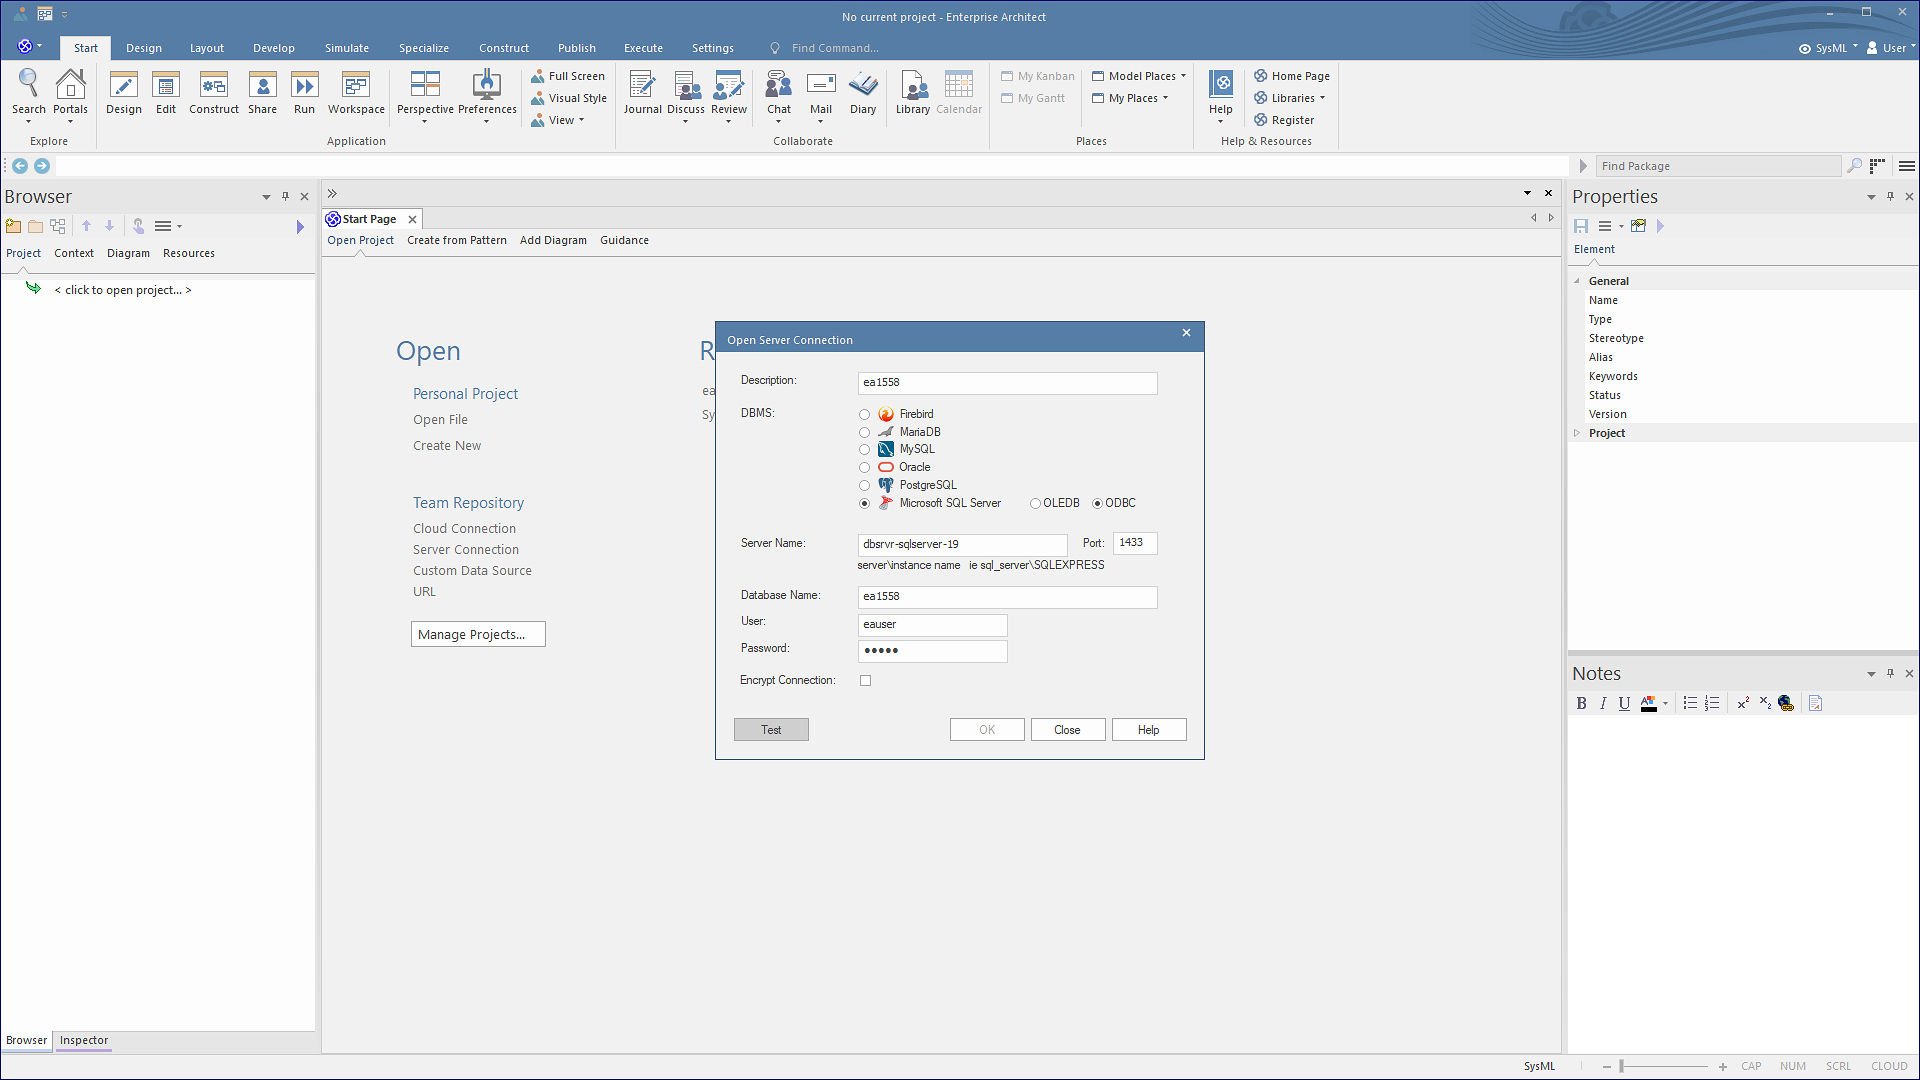The width and height of the screenshot is (1920, 1080).
Task: Click the Server Name input field
Action: coord(962,545)
